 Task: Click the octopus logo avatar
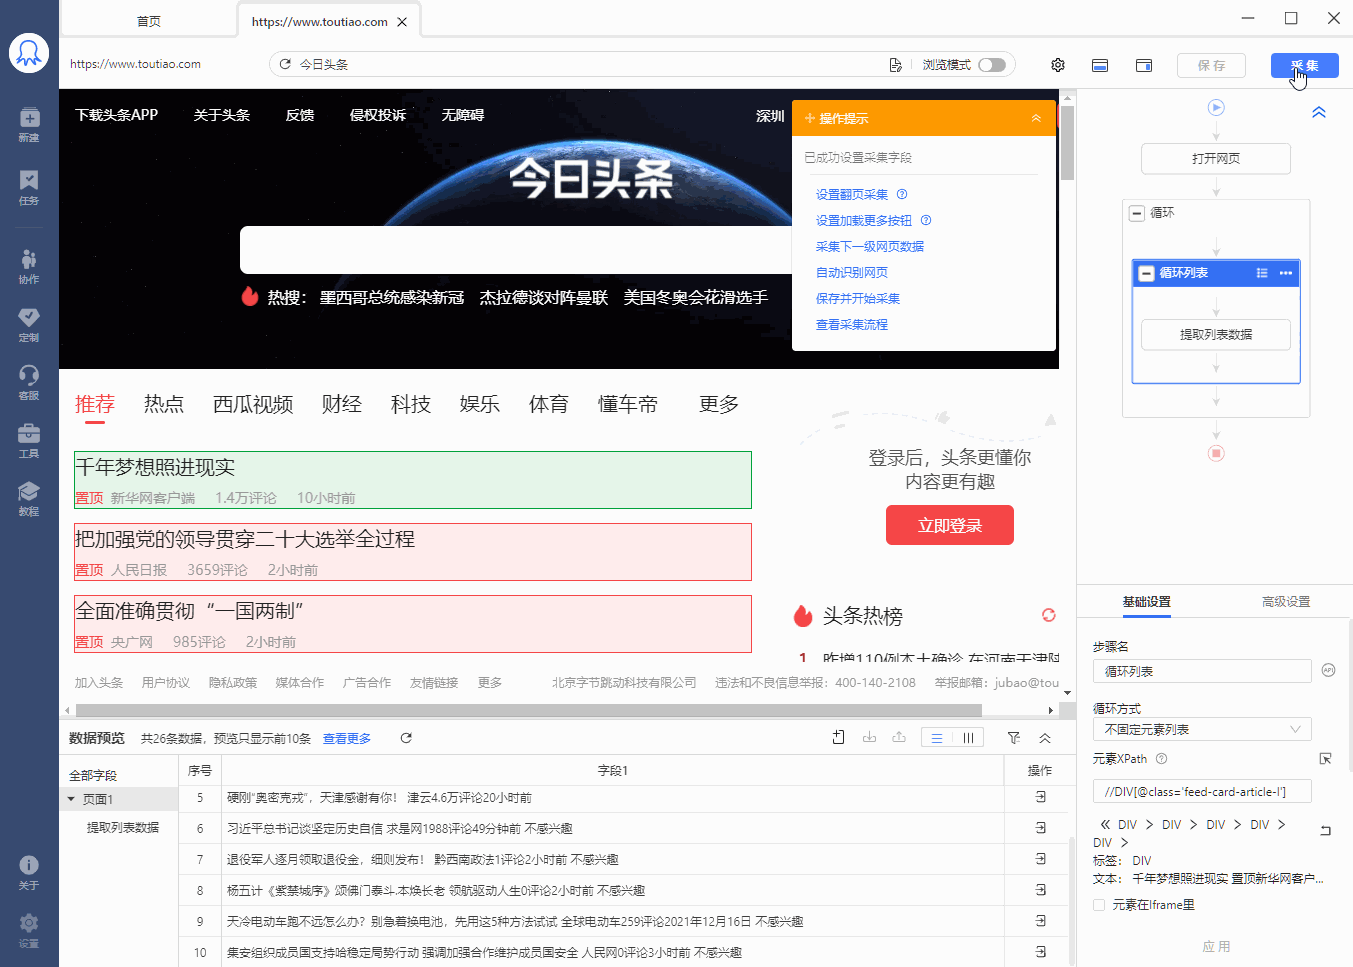point(29,53)
